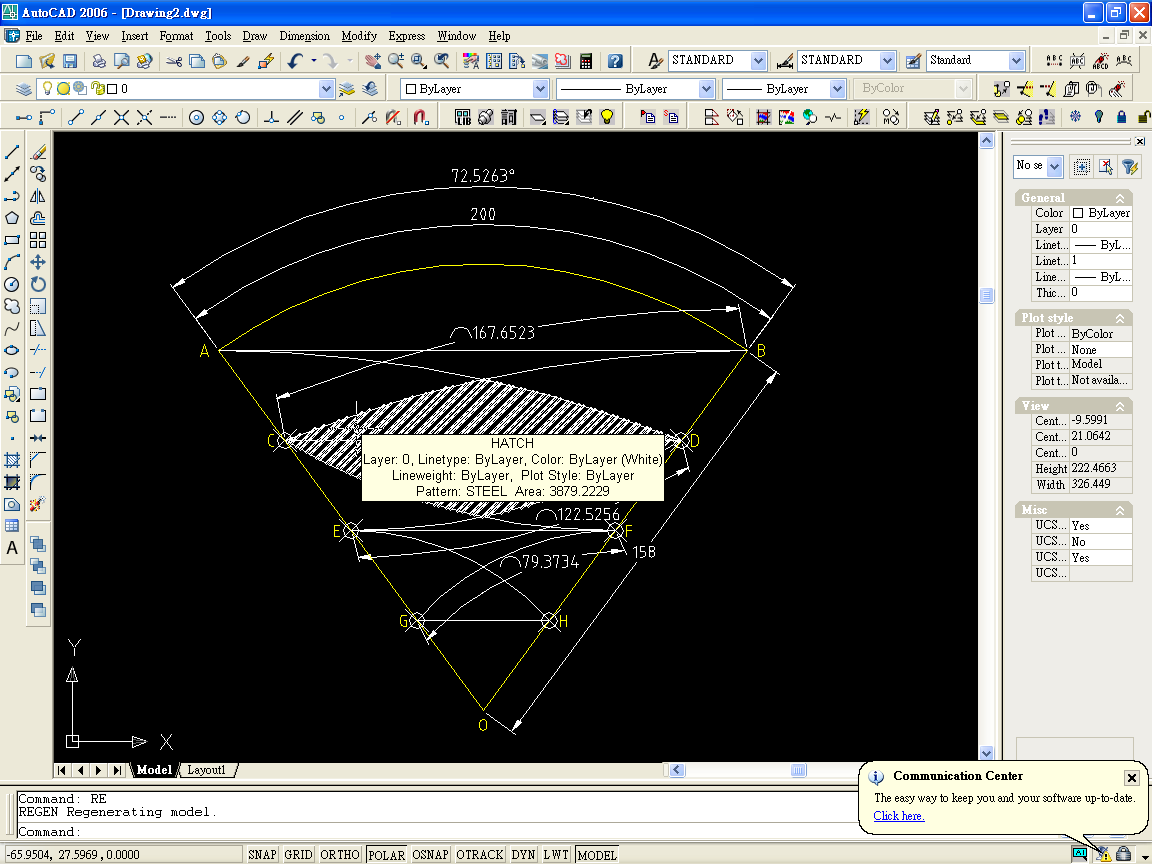
Task: Toggle POLAR tracking in status bar
Action: (386, 854)
